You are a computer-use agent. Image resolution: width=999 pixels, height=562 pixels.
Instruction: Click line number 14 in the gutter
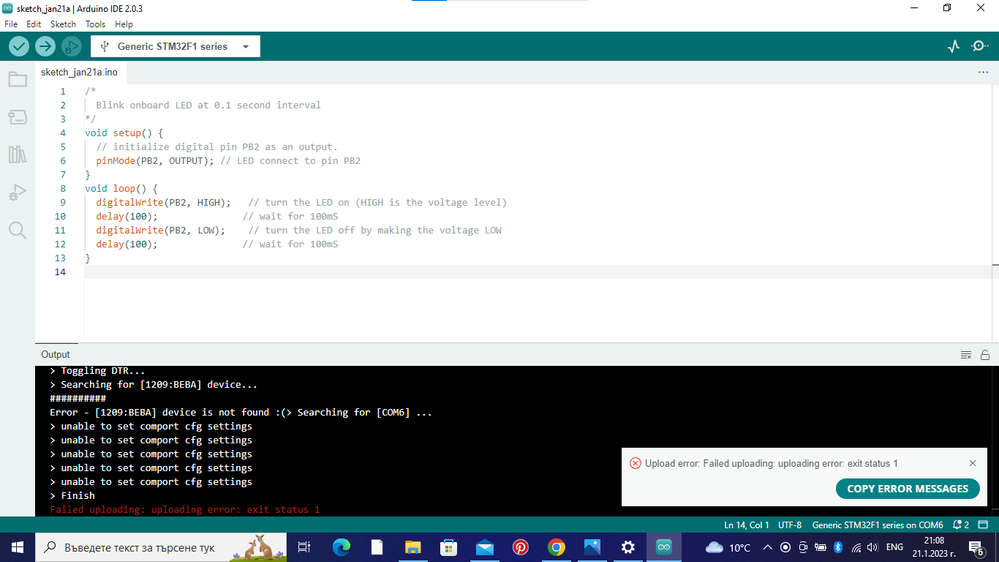click(x=60, y=272)
